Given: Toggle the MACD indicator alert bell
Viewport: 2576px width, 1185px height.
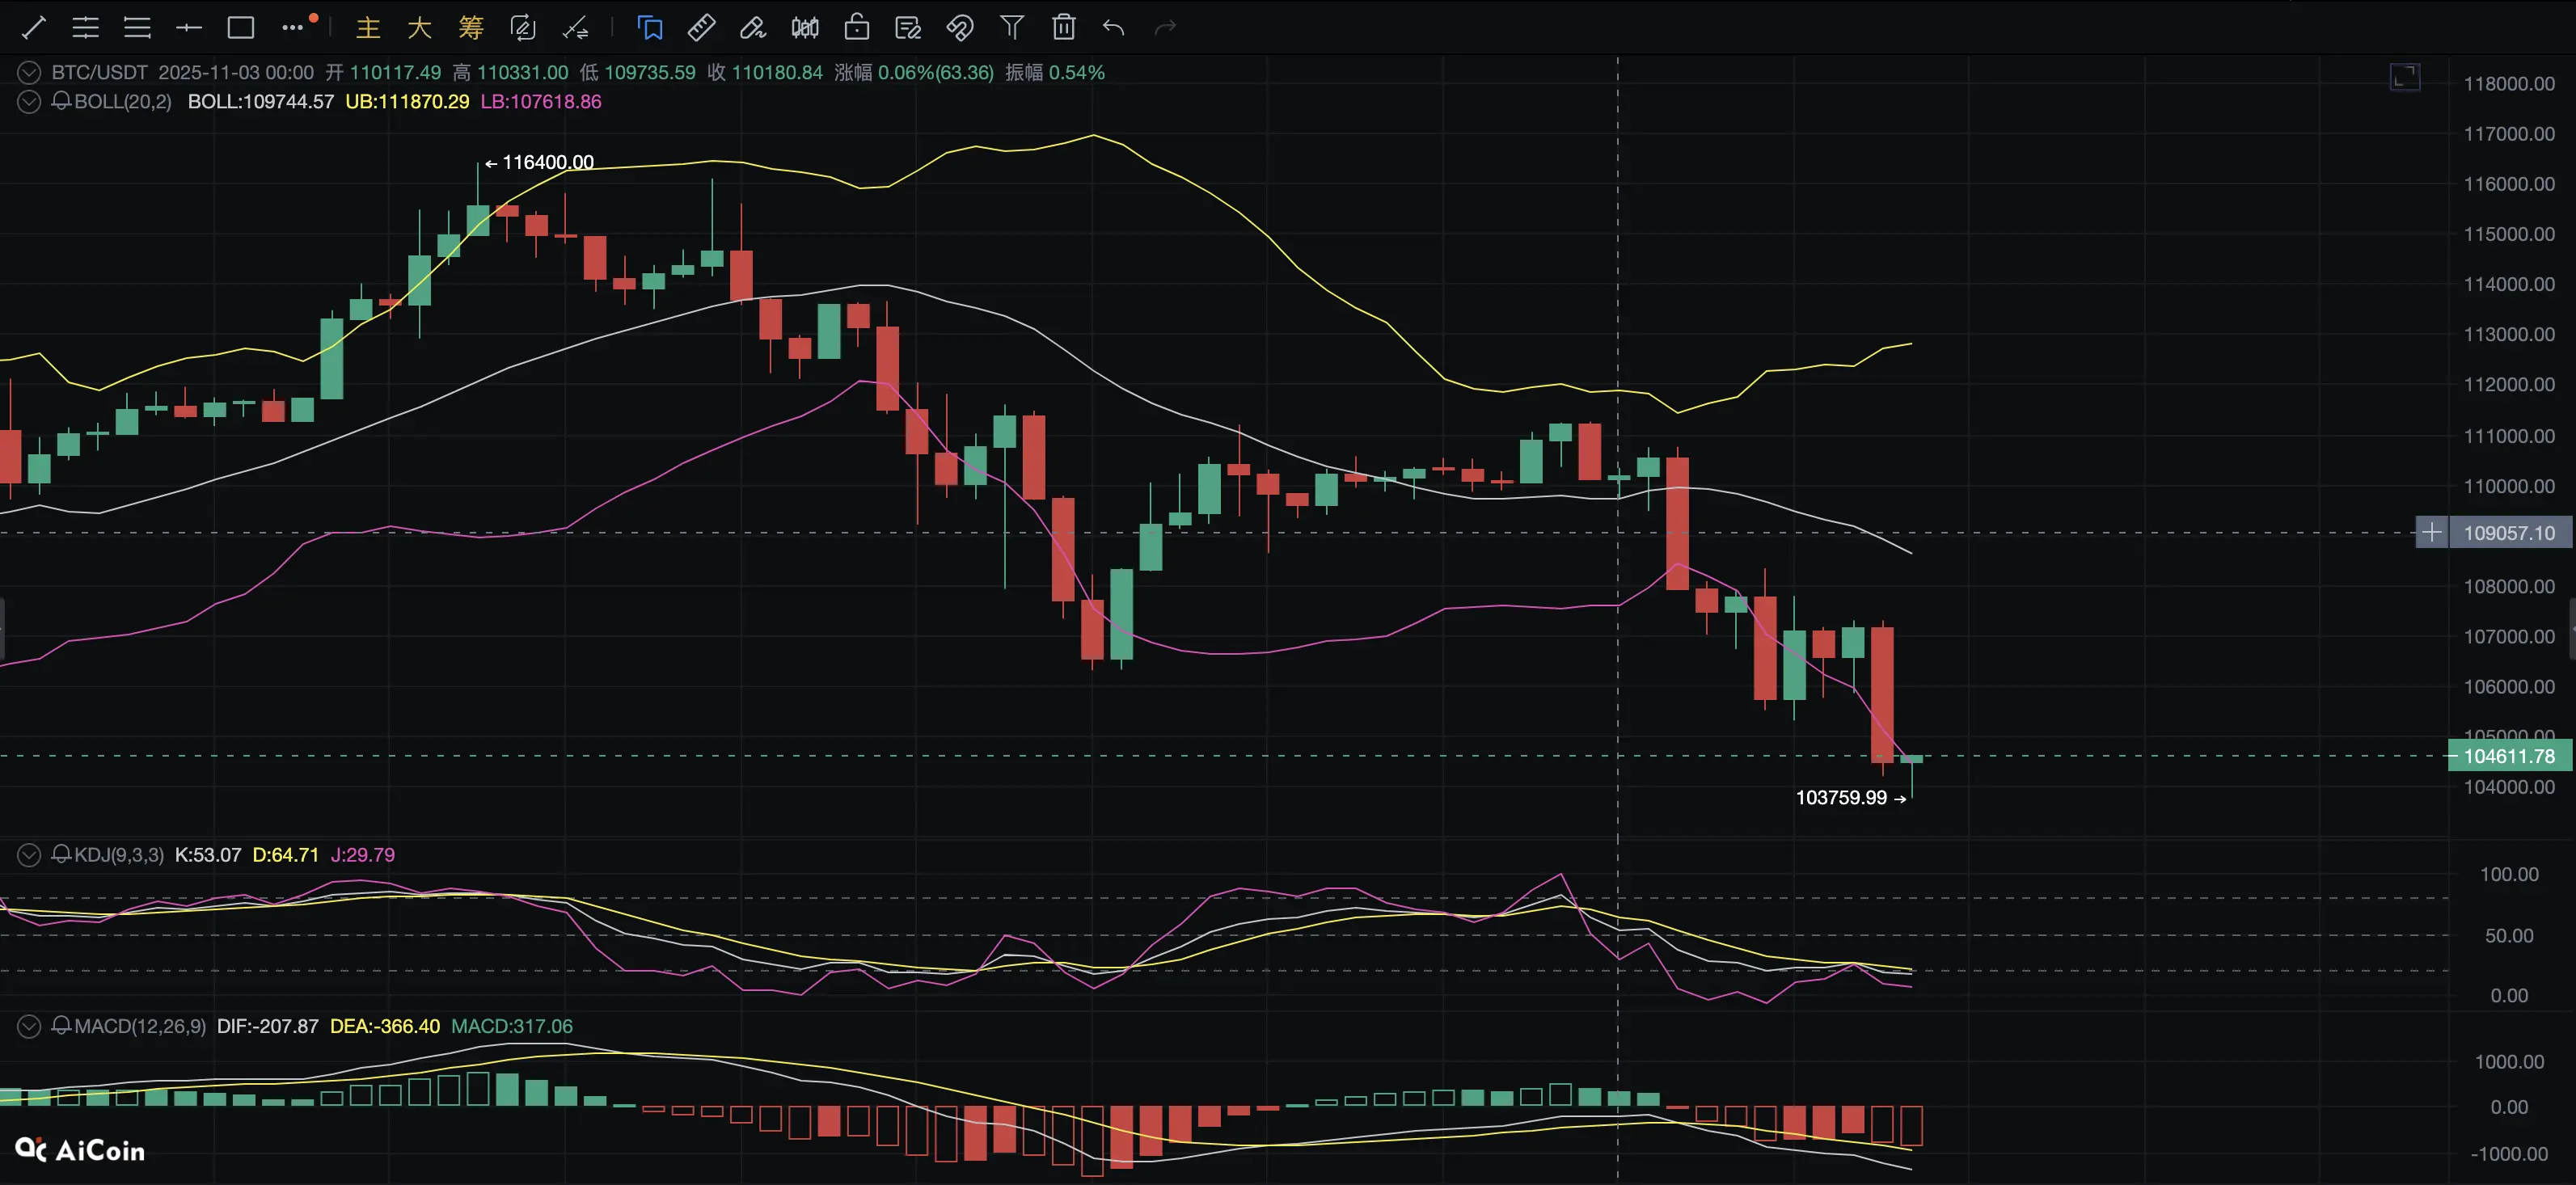Looking at the screenshot, I should click(61, 1025).
